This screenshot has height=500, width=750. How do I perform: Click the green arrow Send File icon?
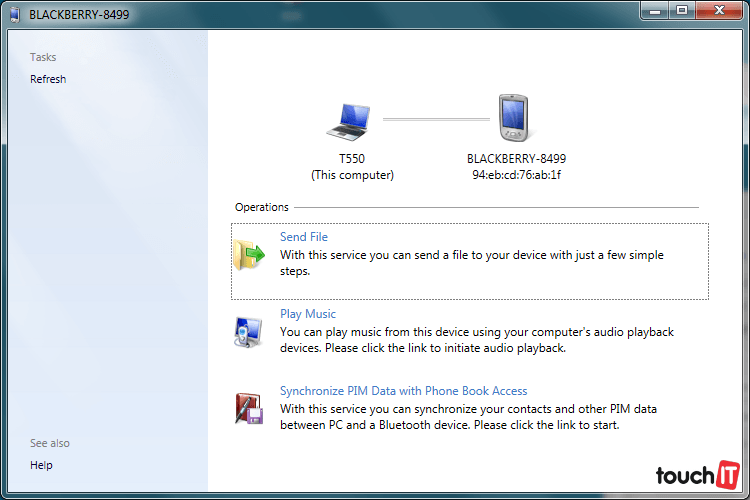(x=251, y=254)
